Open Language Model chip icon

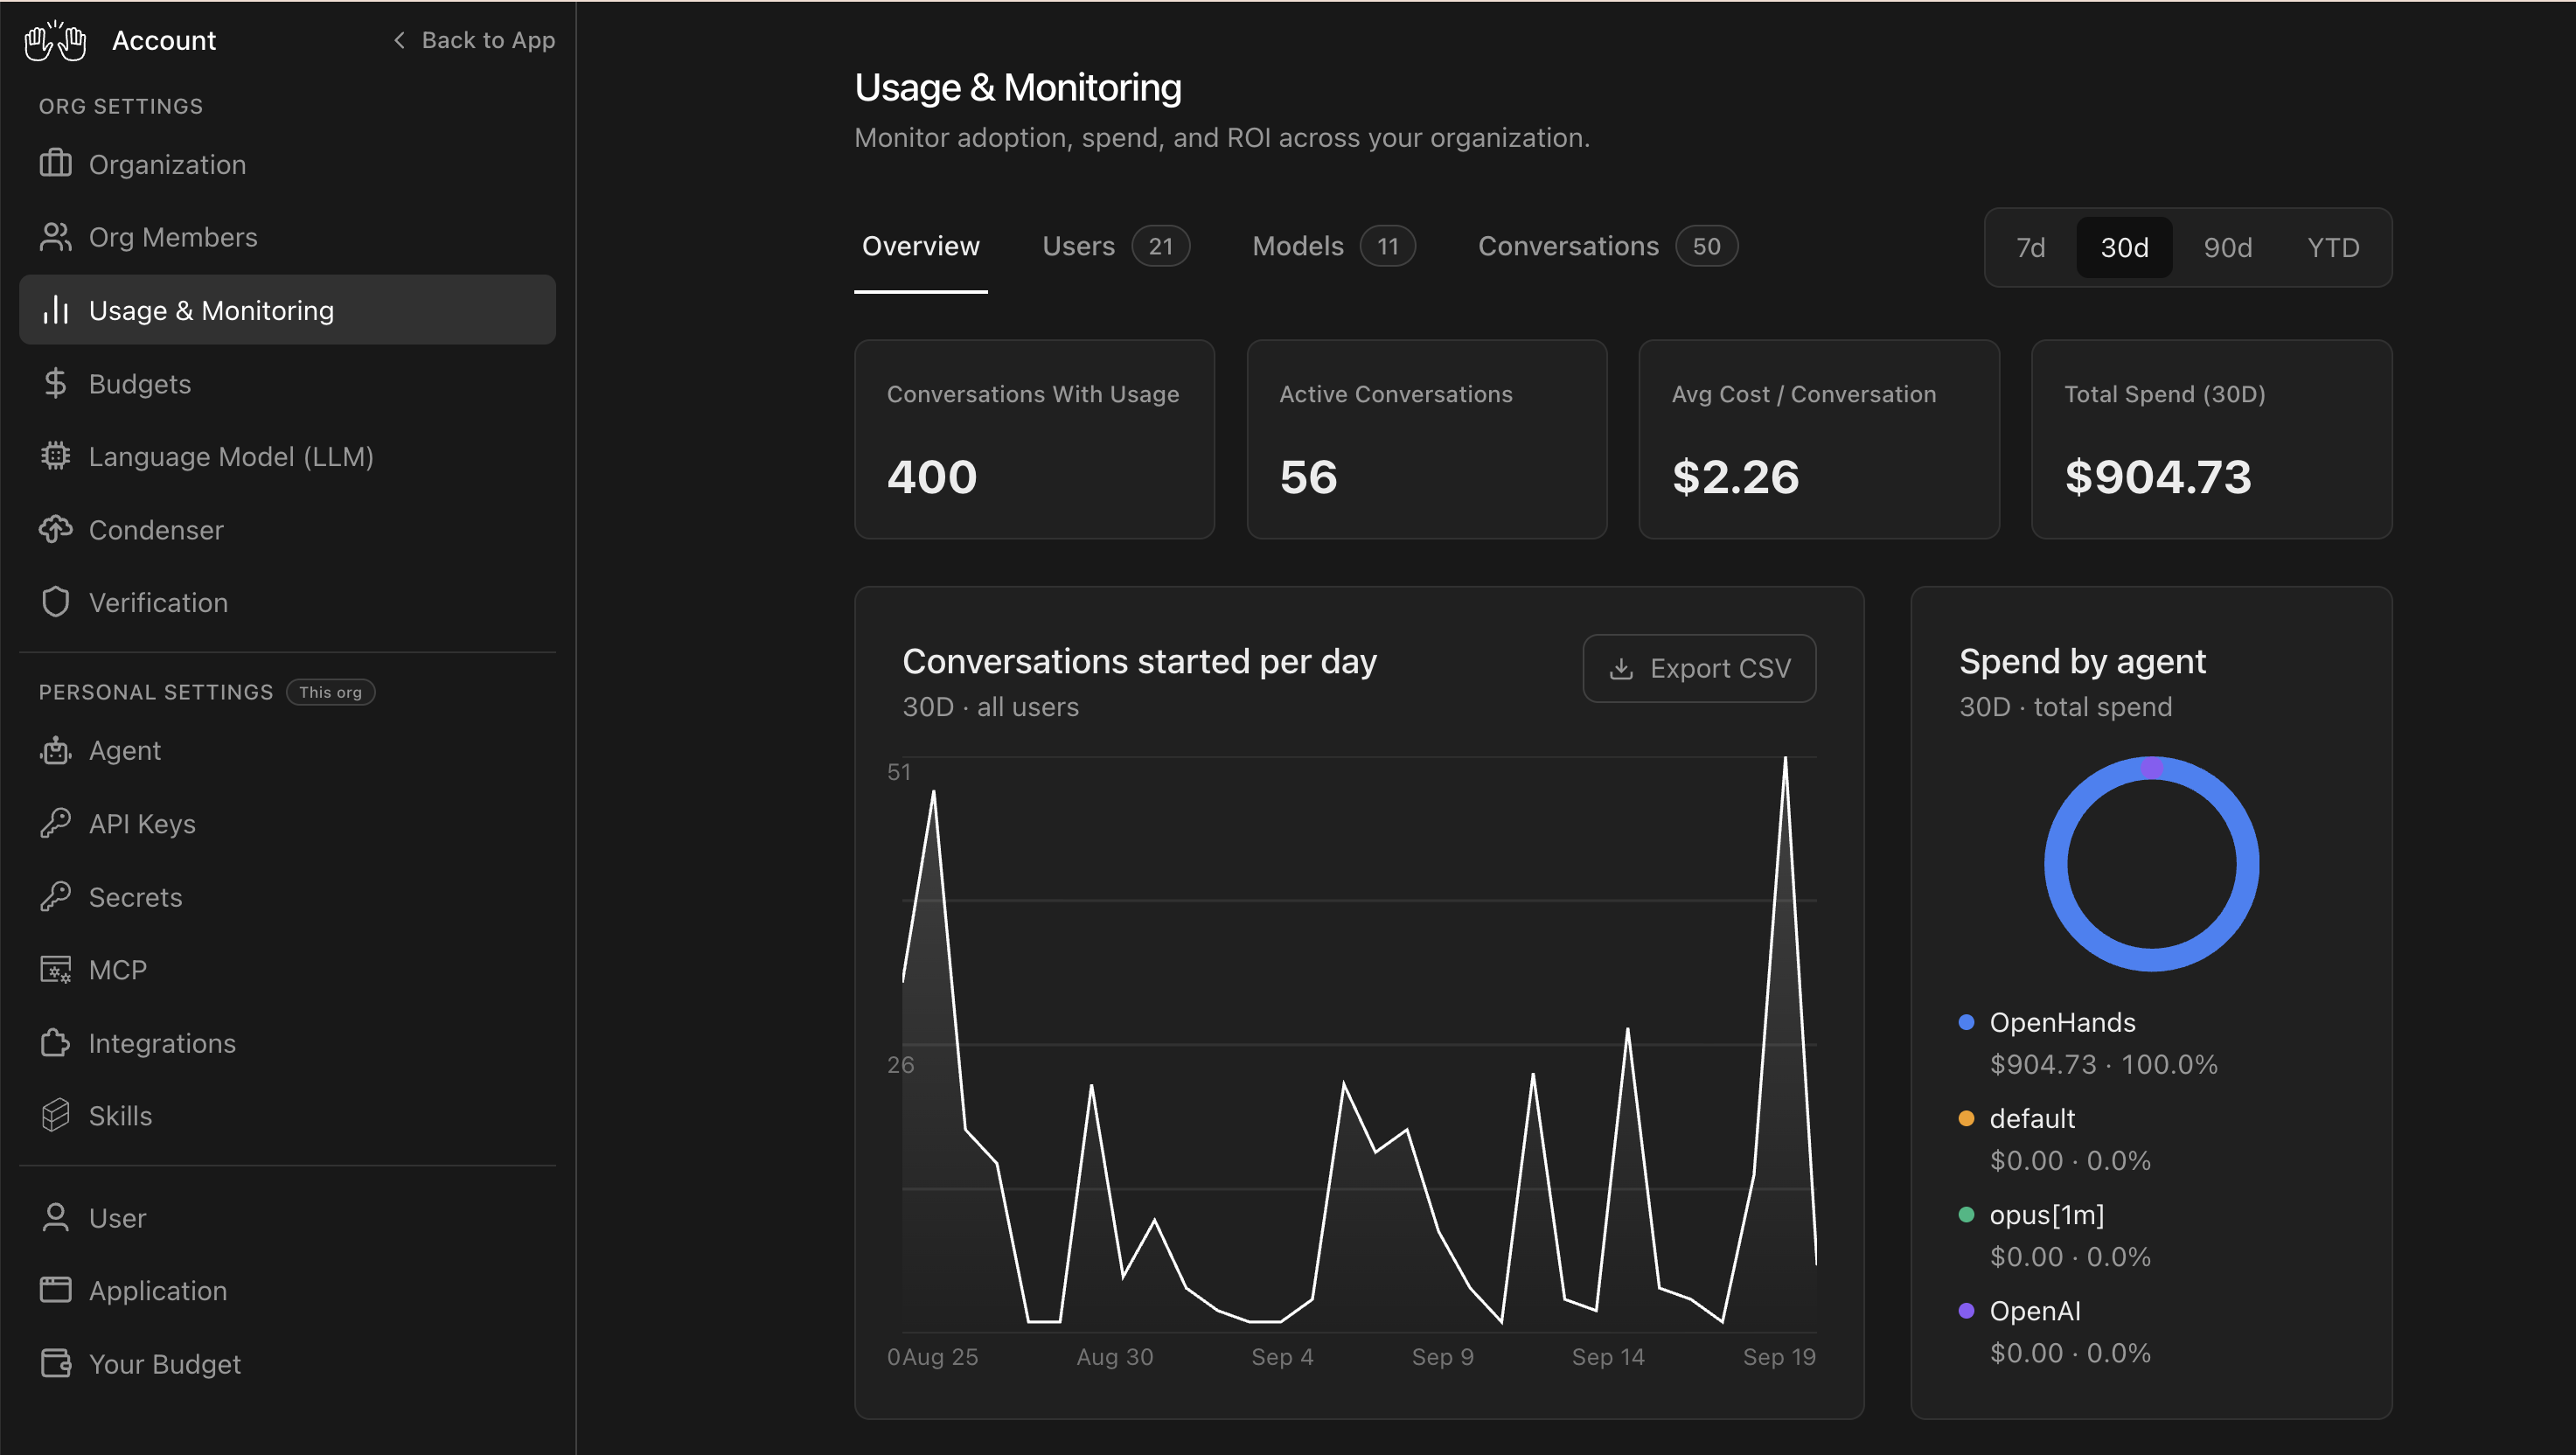point(56,456)
